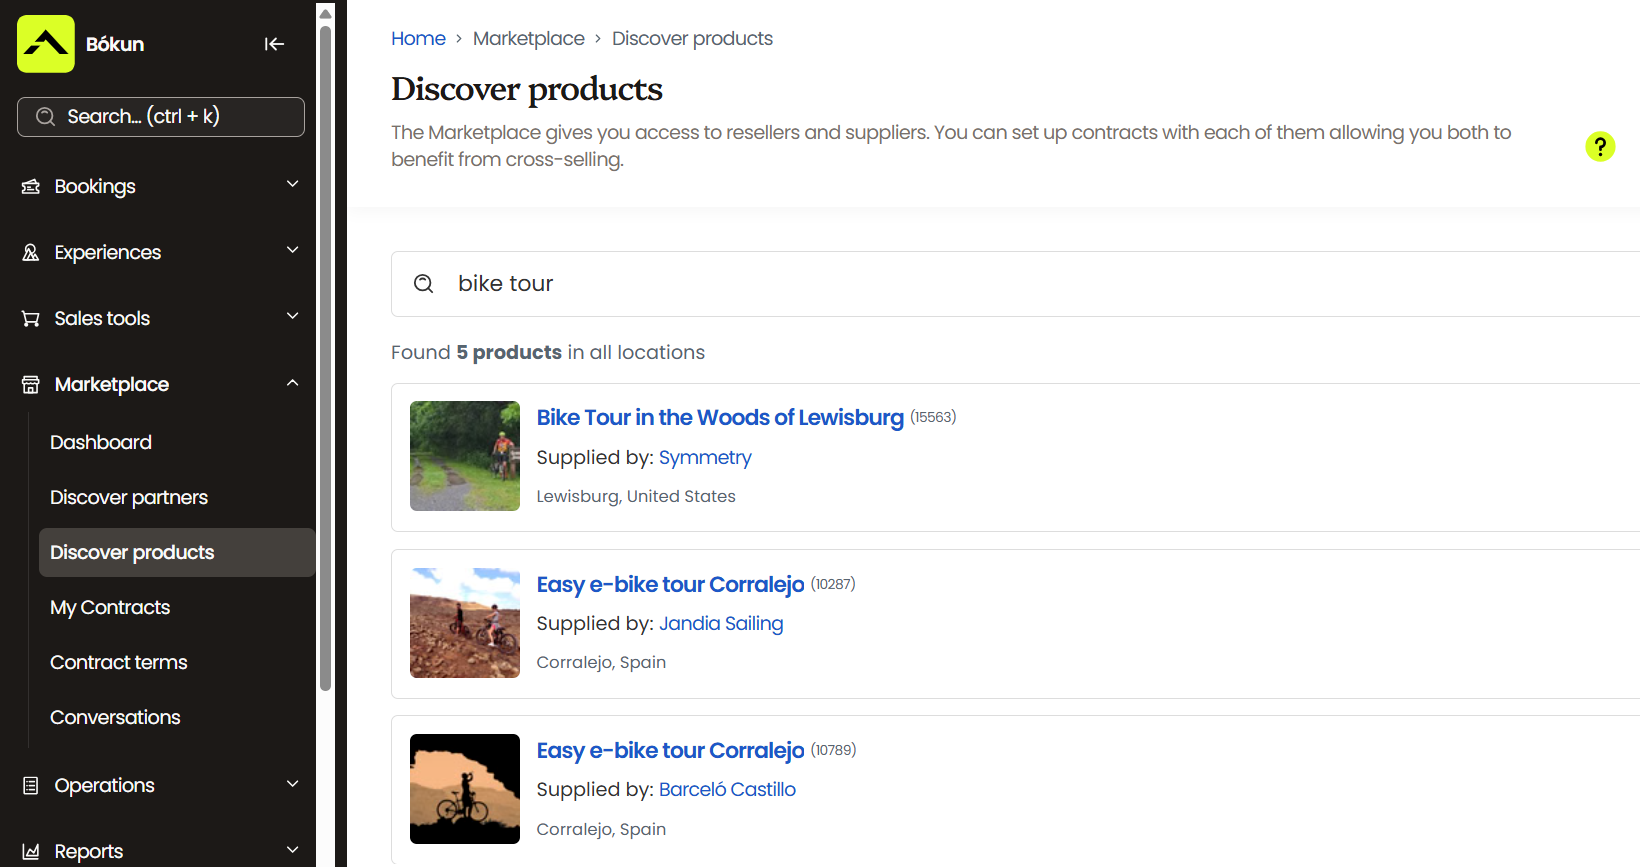Click the Sales tools cart icon

coord(31,319)
